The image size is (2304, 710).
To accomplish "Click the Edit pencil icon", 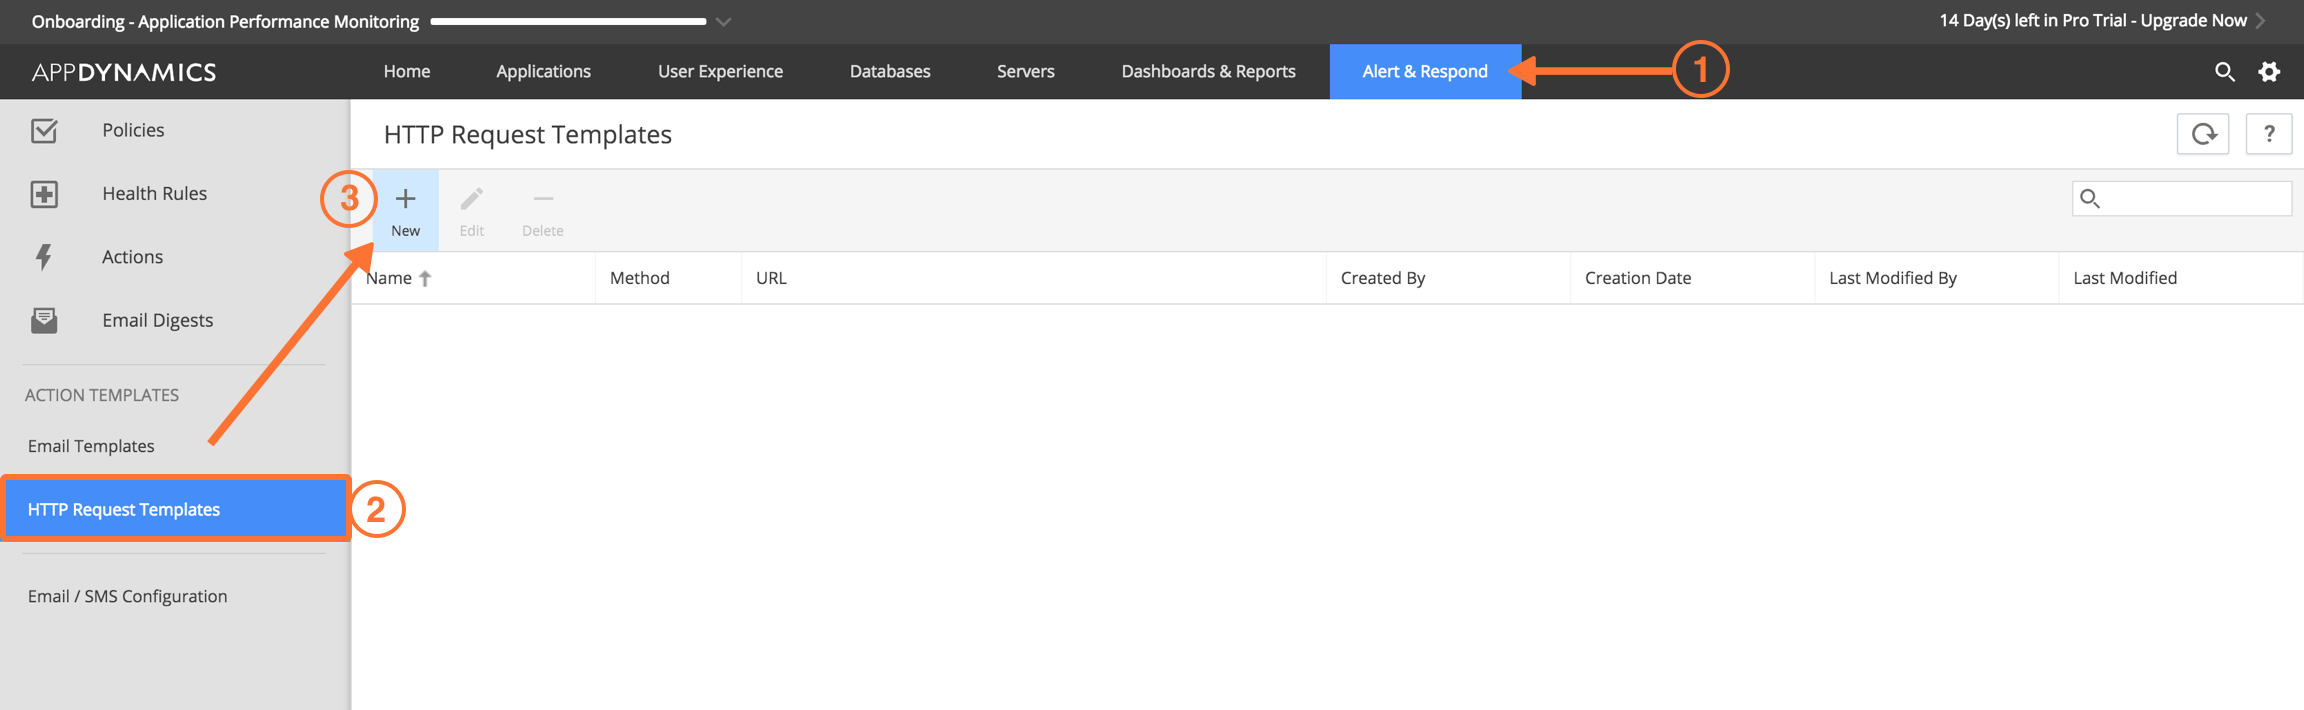I will click(471, 199).
